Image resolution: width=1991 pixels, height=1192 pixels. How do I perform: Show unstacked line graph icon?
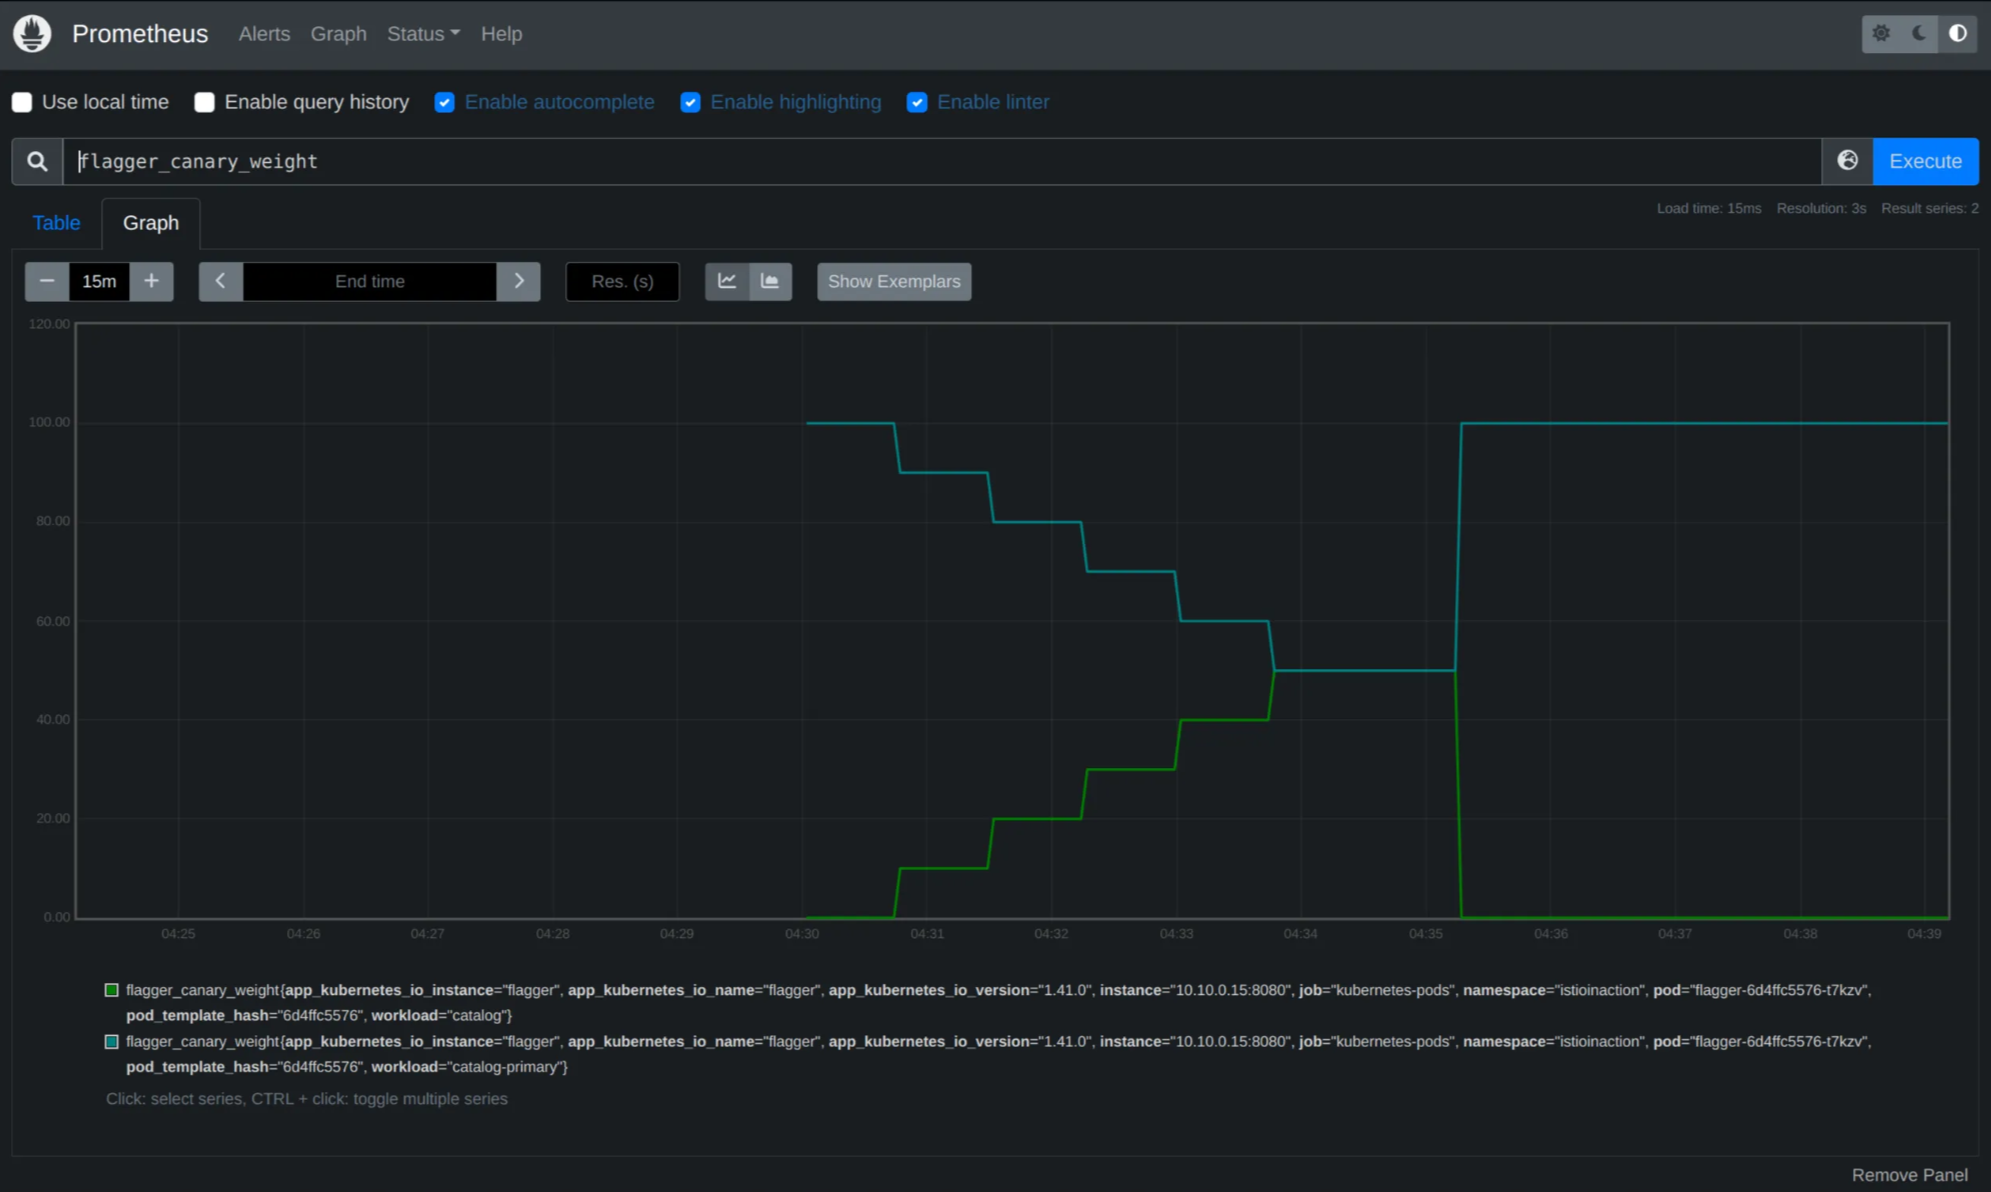727,281
